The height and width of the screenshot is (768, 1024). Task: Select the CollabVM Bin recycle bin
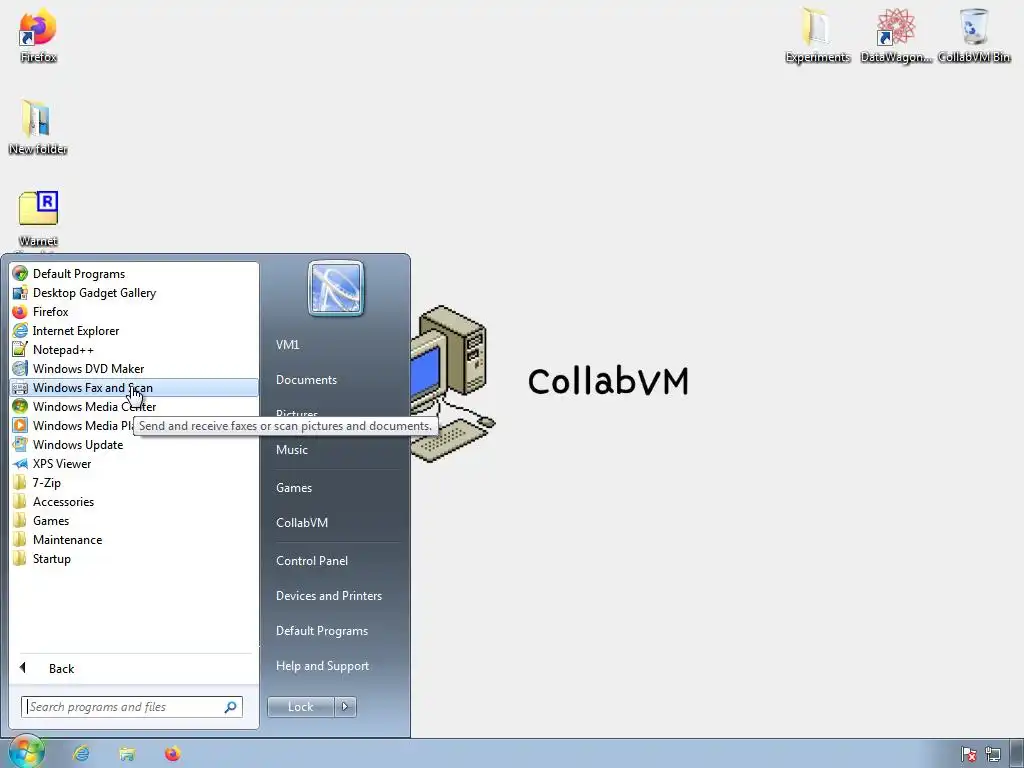click(974, 35)
